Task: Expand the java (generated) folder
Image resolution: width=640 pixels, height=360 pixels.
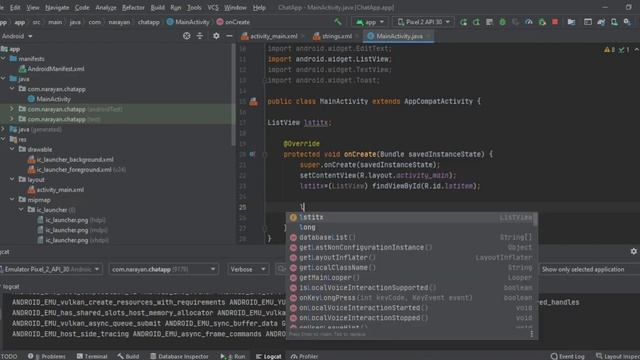Action: 4,129
